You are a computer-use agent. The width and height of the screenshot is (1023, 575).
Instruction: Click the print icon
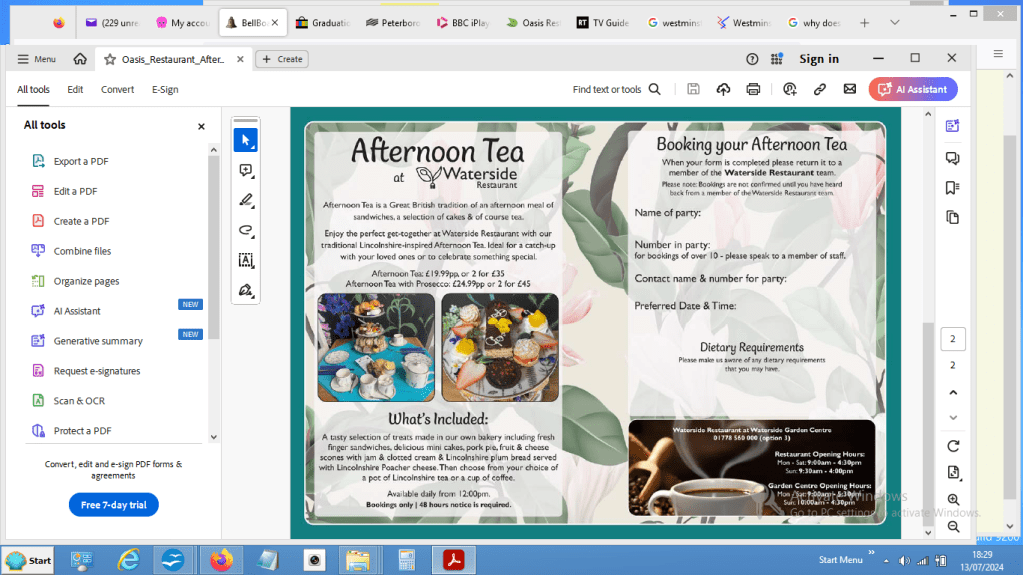753,89
